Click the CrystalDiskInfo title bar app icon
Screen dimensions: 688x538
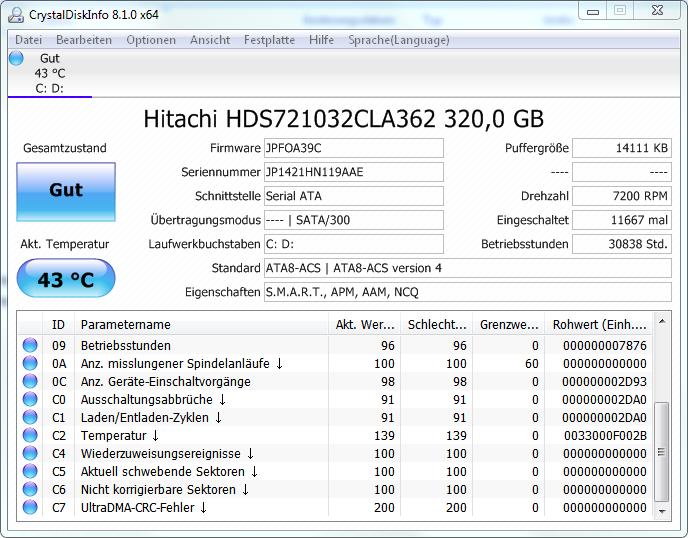[x=16, y=14]
